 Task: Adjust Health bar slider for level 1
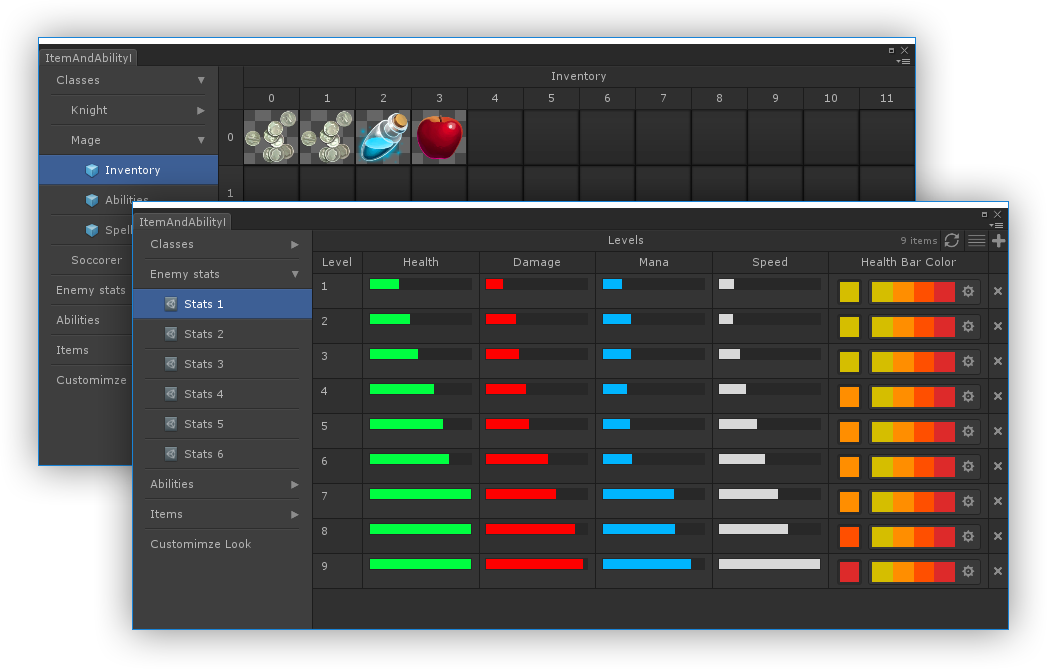(420, 284)
